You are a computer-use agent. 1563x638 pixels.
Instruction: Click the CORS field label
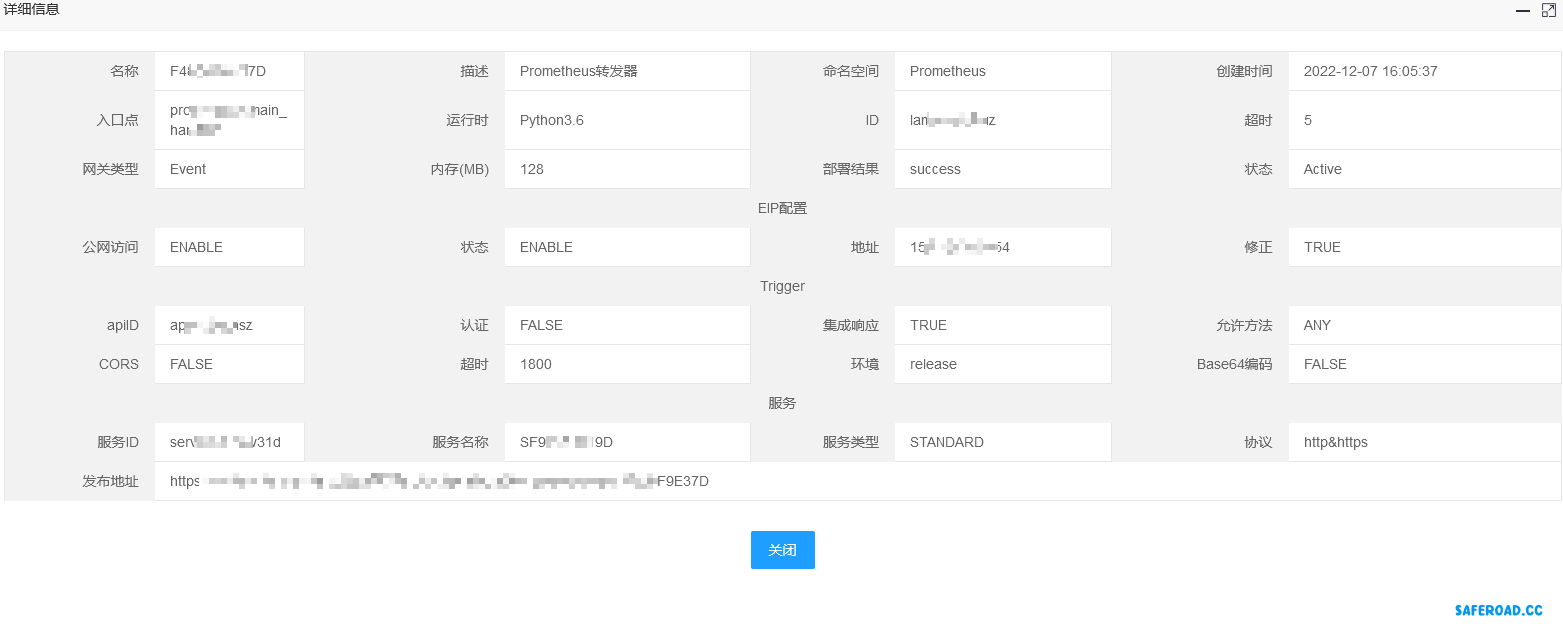pos(119,364)
